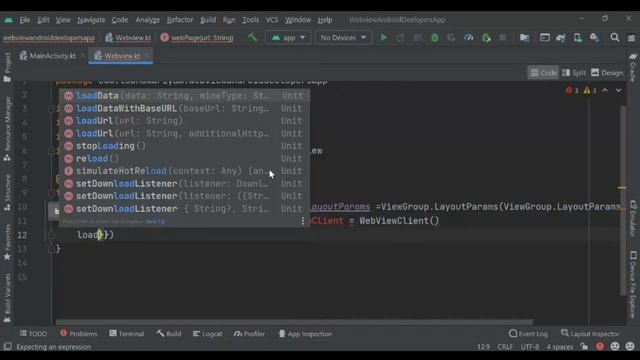Open the TODO tool window
Screen dimensions: 640x360
[33, 333]
